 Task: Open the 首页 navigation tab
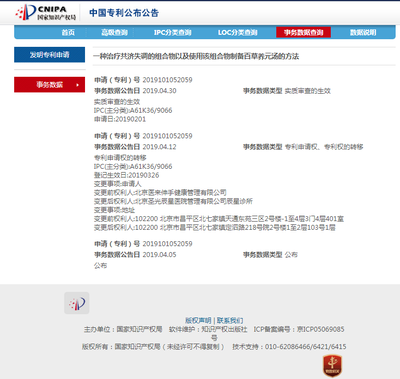coord(68,32)
